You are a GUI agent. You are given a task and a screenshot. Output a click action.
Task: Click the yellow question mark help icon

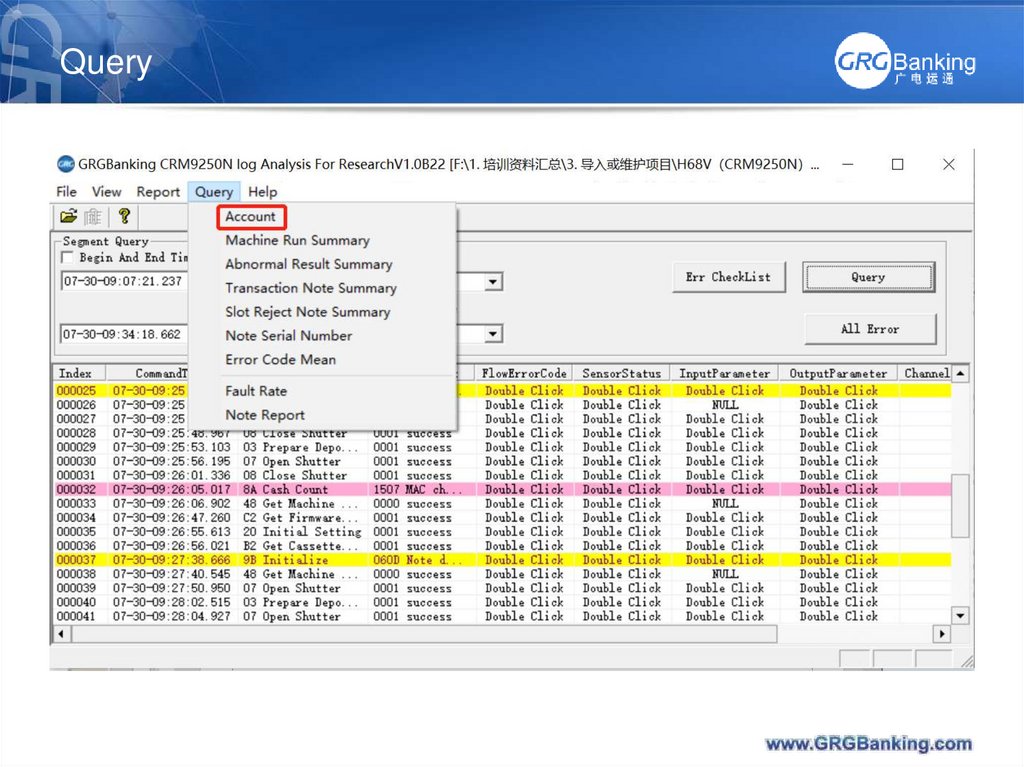tap(124, 216)
